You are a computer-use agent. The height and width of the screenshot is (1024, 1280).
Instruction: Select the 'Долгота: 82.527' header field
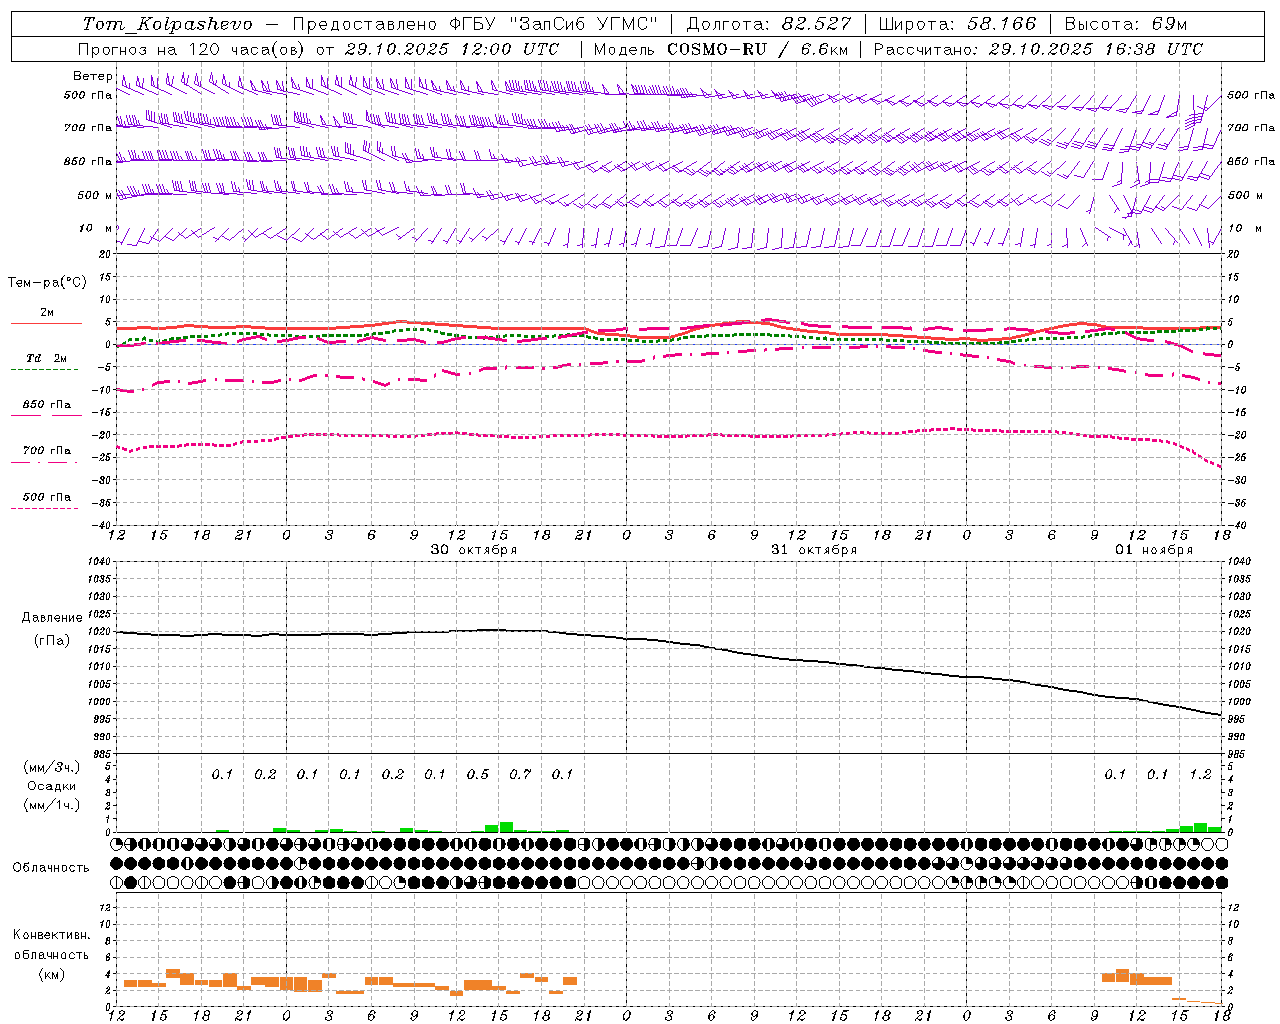tap(769, 24)
